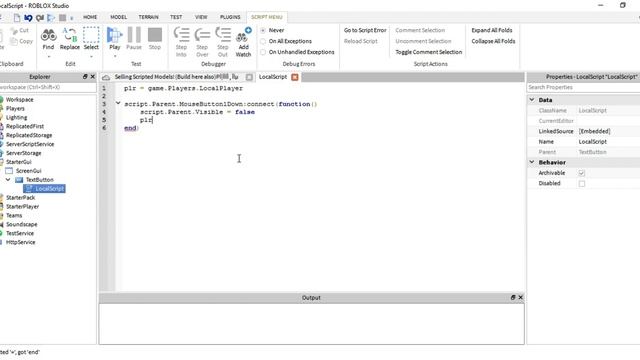Open the SCRIPT MENU ribbon tab
640x360 pixels.
(267, 17)
